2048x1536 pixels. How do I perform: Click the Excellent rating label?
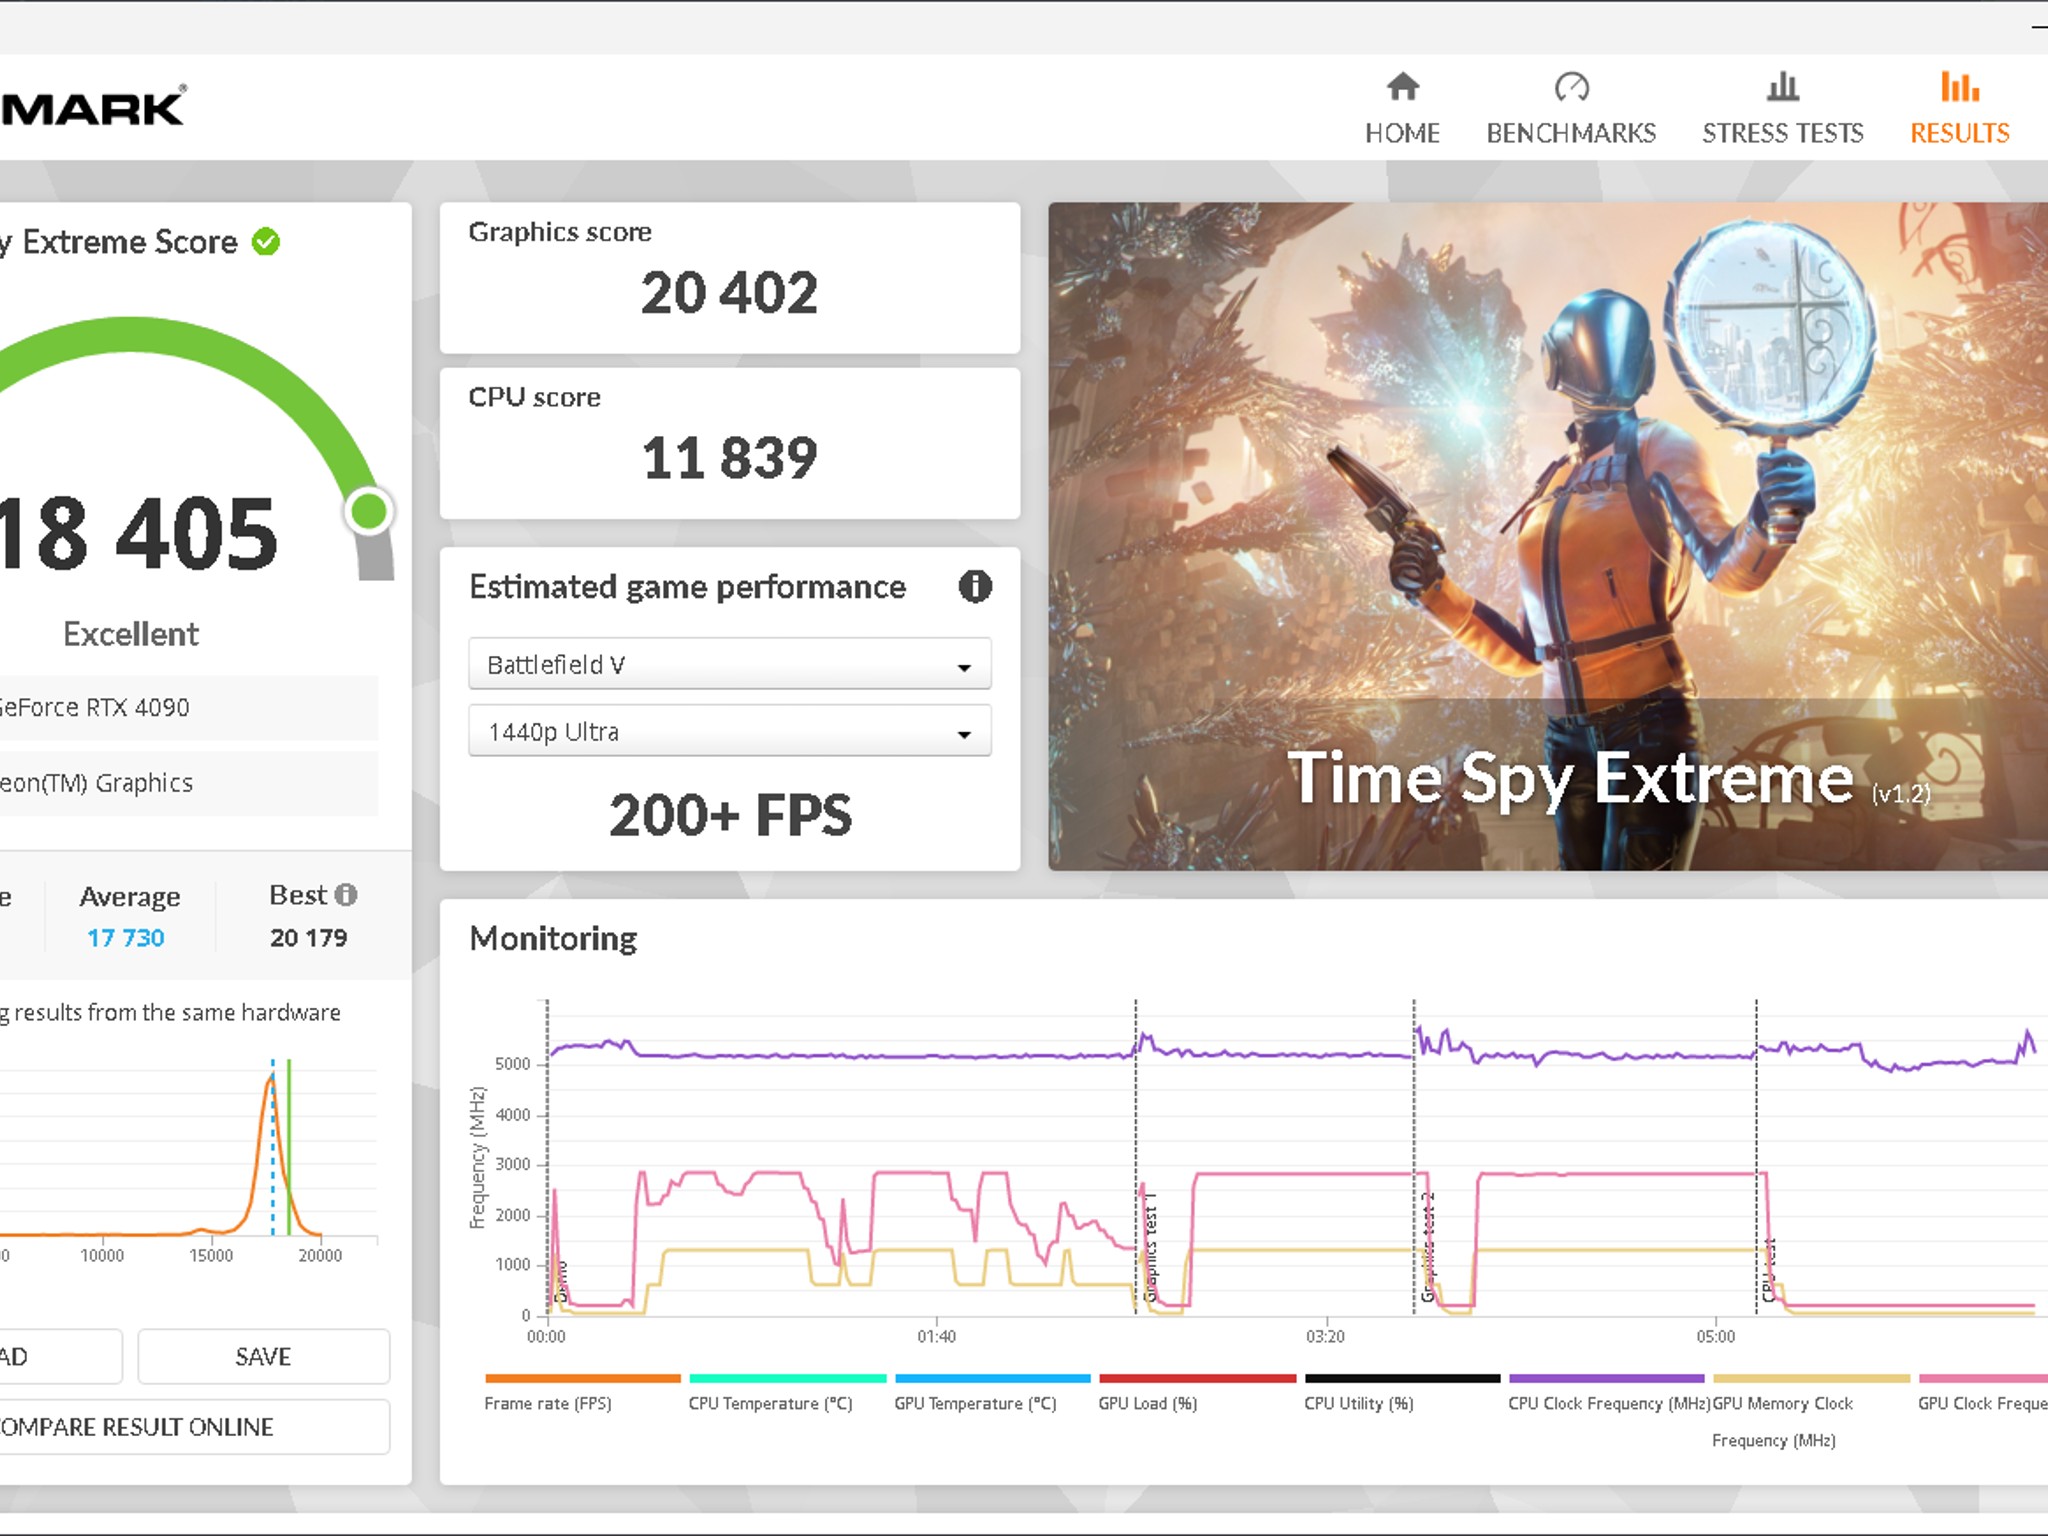pos(131,634)
